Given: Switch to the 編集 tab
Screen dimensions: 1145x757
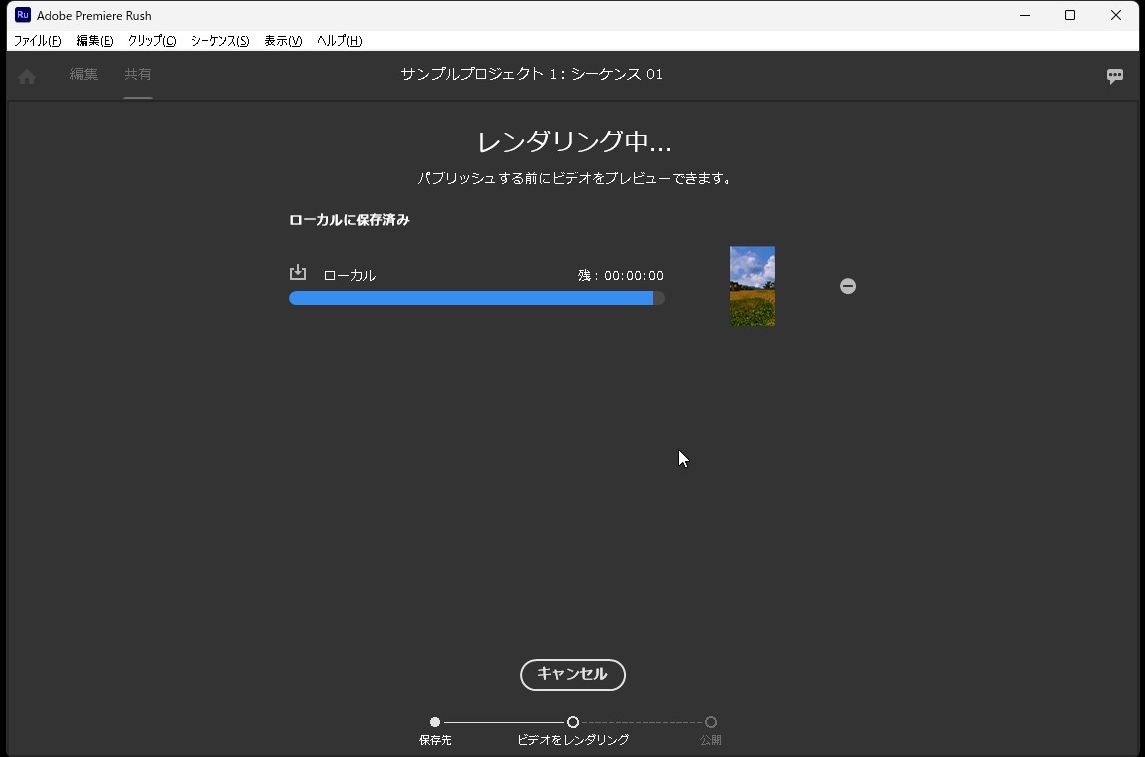Looking at the screenshot, I should [x=84, y=75].
